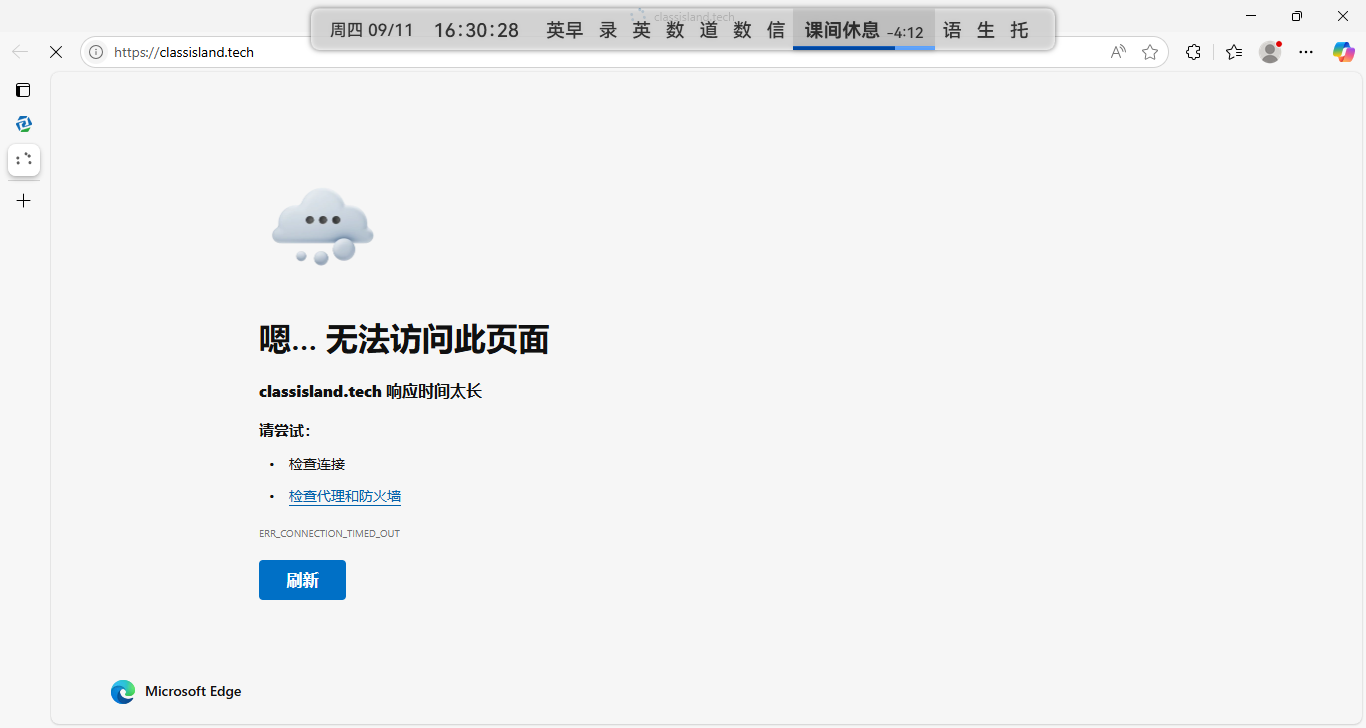The height and width of the screenshot is (728, 1366).
Task: Click the highlighted 课间休息 break item
Action: click(842, 30)
